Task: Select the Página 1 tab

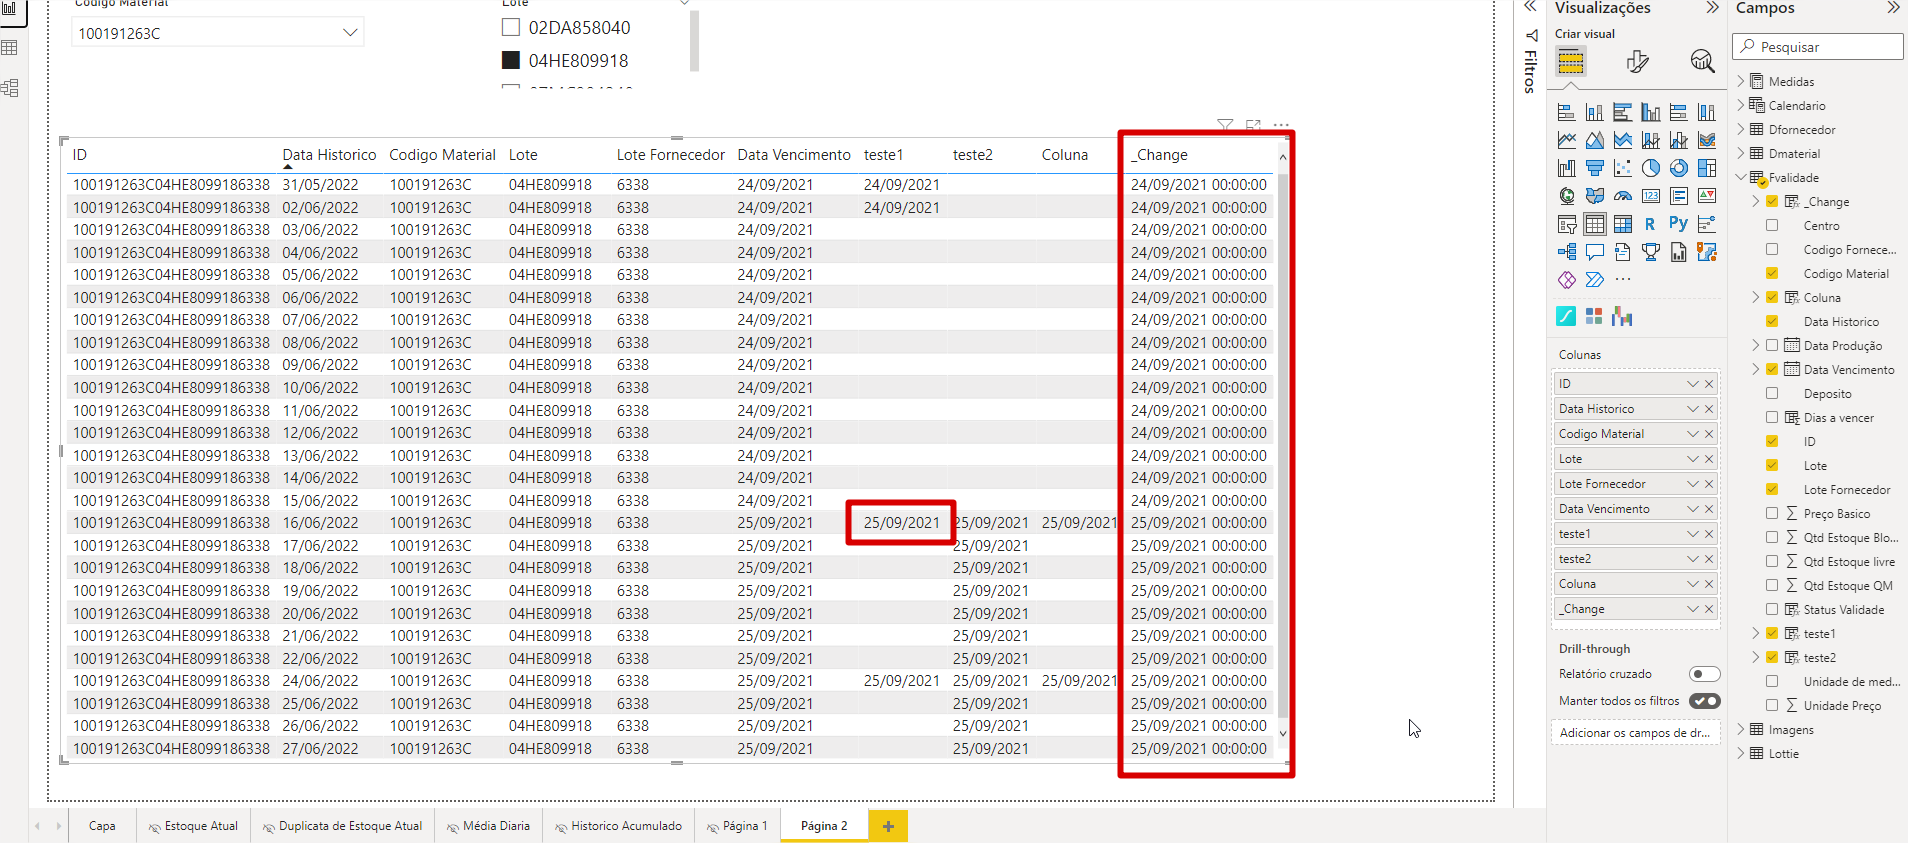Action: click(737, 826)
